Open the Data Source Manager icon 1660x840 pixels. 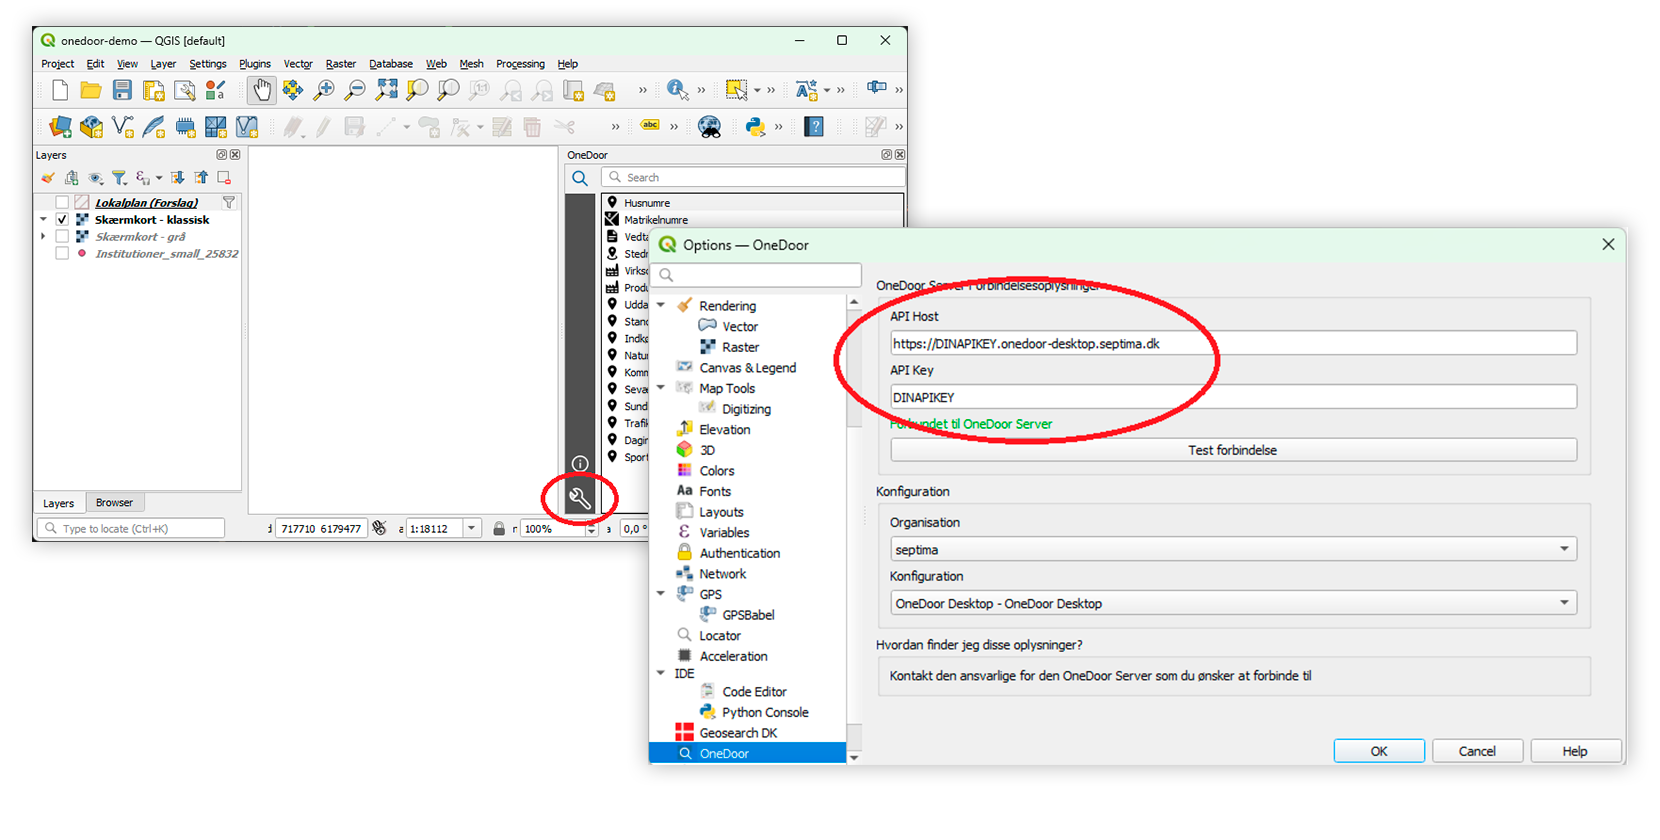click(x=60, y=127)
